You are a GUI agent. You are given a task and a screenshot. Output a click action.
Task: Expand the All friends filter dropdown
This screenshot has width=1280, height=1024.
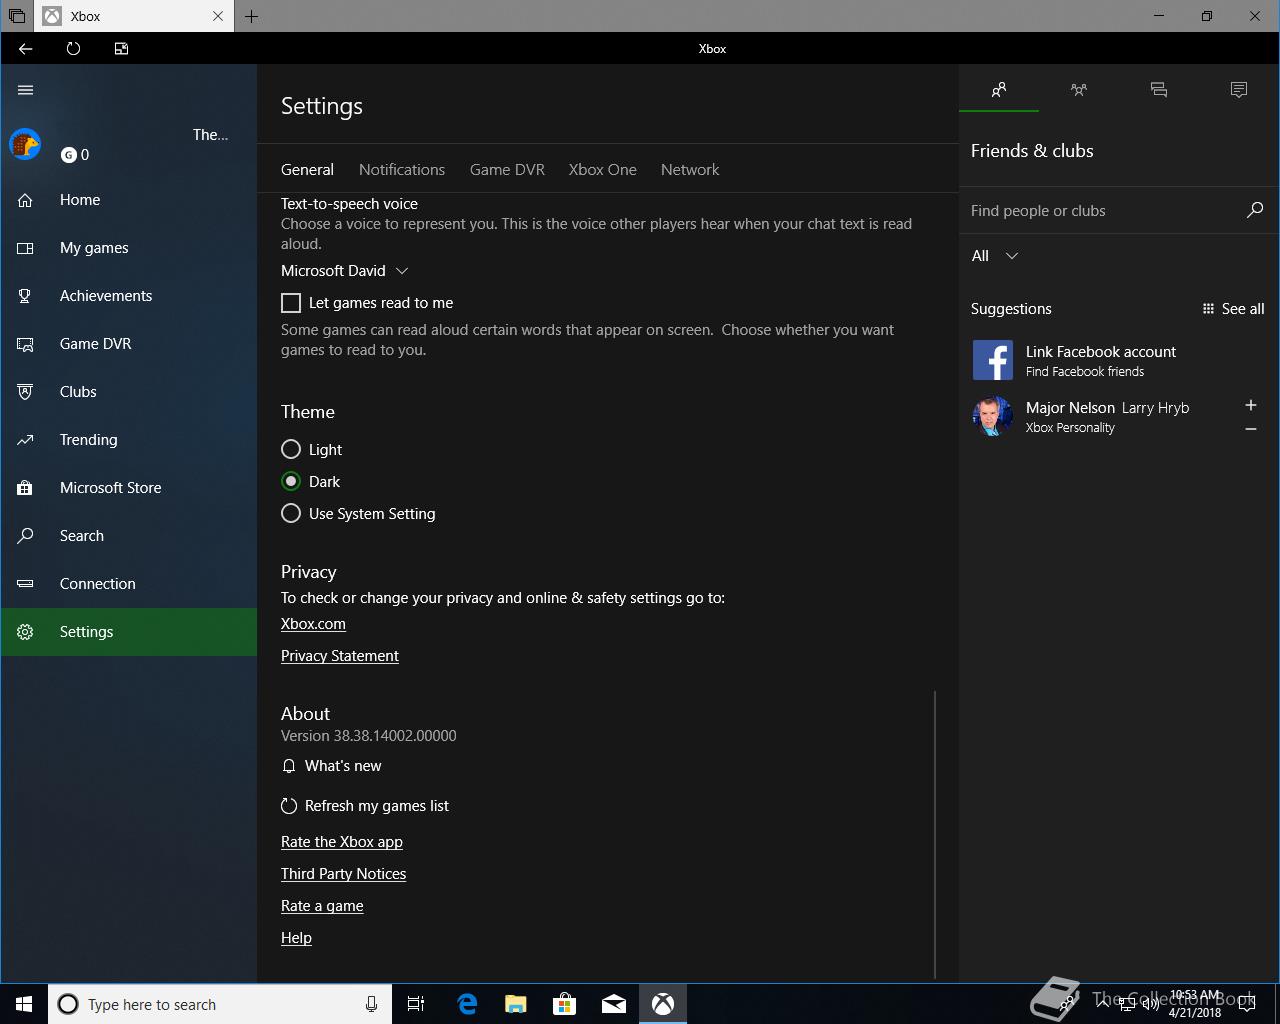[x=994, y=256]
